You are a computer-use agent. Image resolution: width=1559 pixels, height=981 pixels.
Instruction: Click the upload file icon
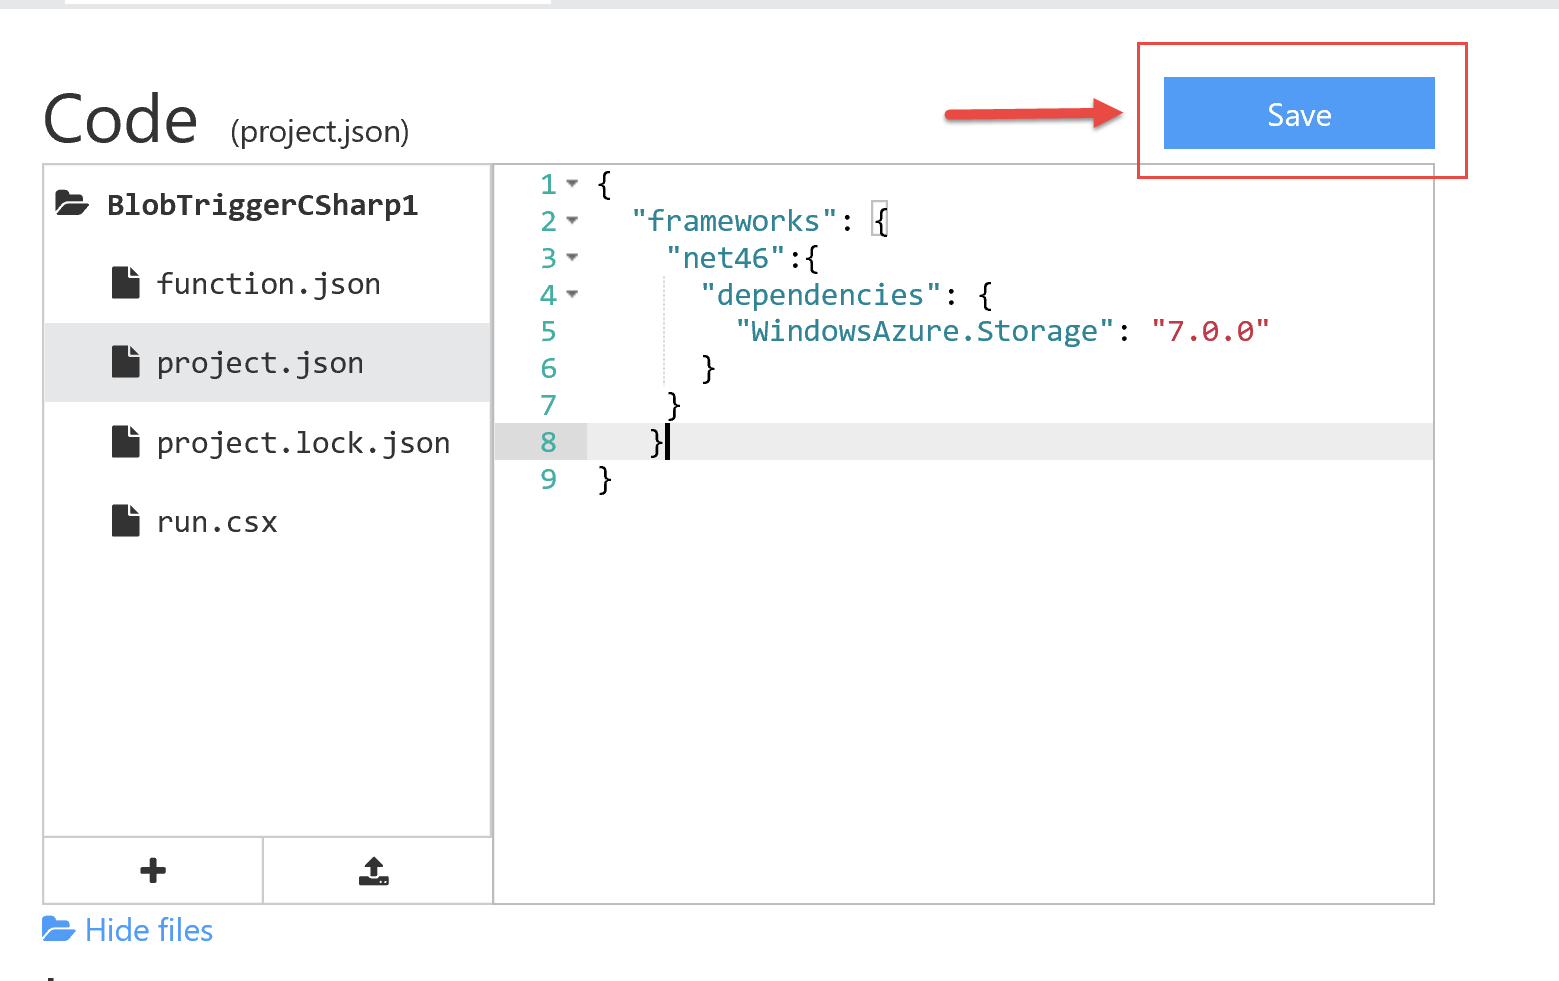pyautogui.click(x=374, y=871)
